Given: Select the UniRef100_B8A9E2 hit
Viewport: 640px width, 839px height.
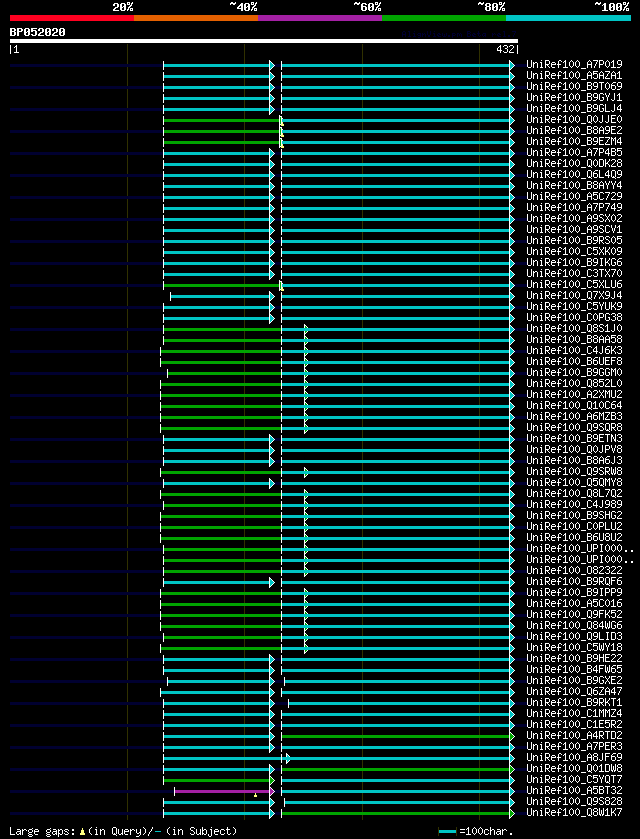Looking at the screenshot, I should 574,131.
